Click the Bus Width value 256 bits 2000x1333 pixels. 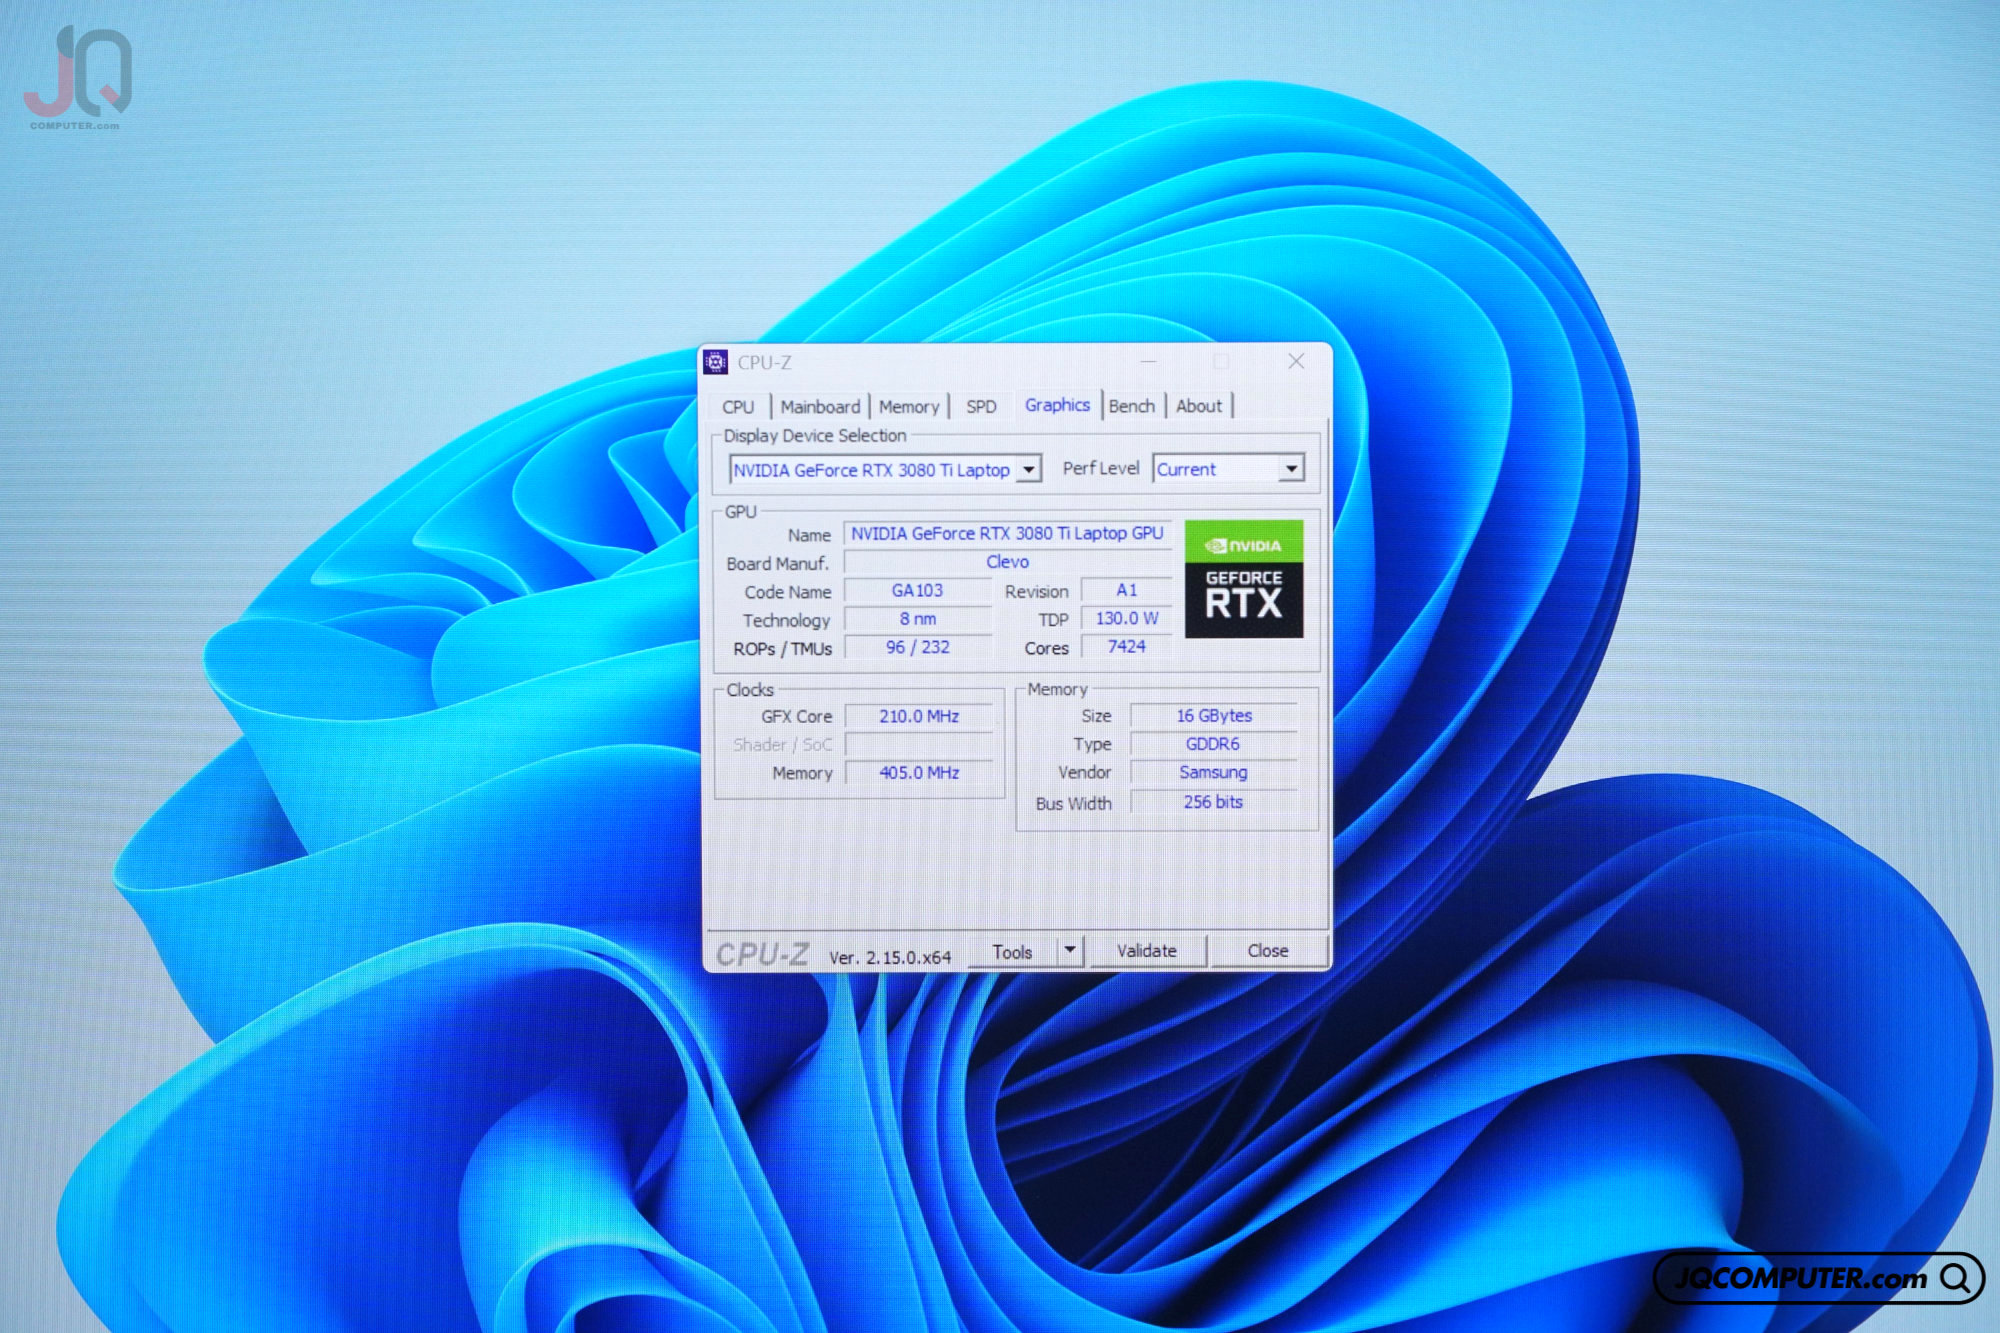[x=1214, y=802]
